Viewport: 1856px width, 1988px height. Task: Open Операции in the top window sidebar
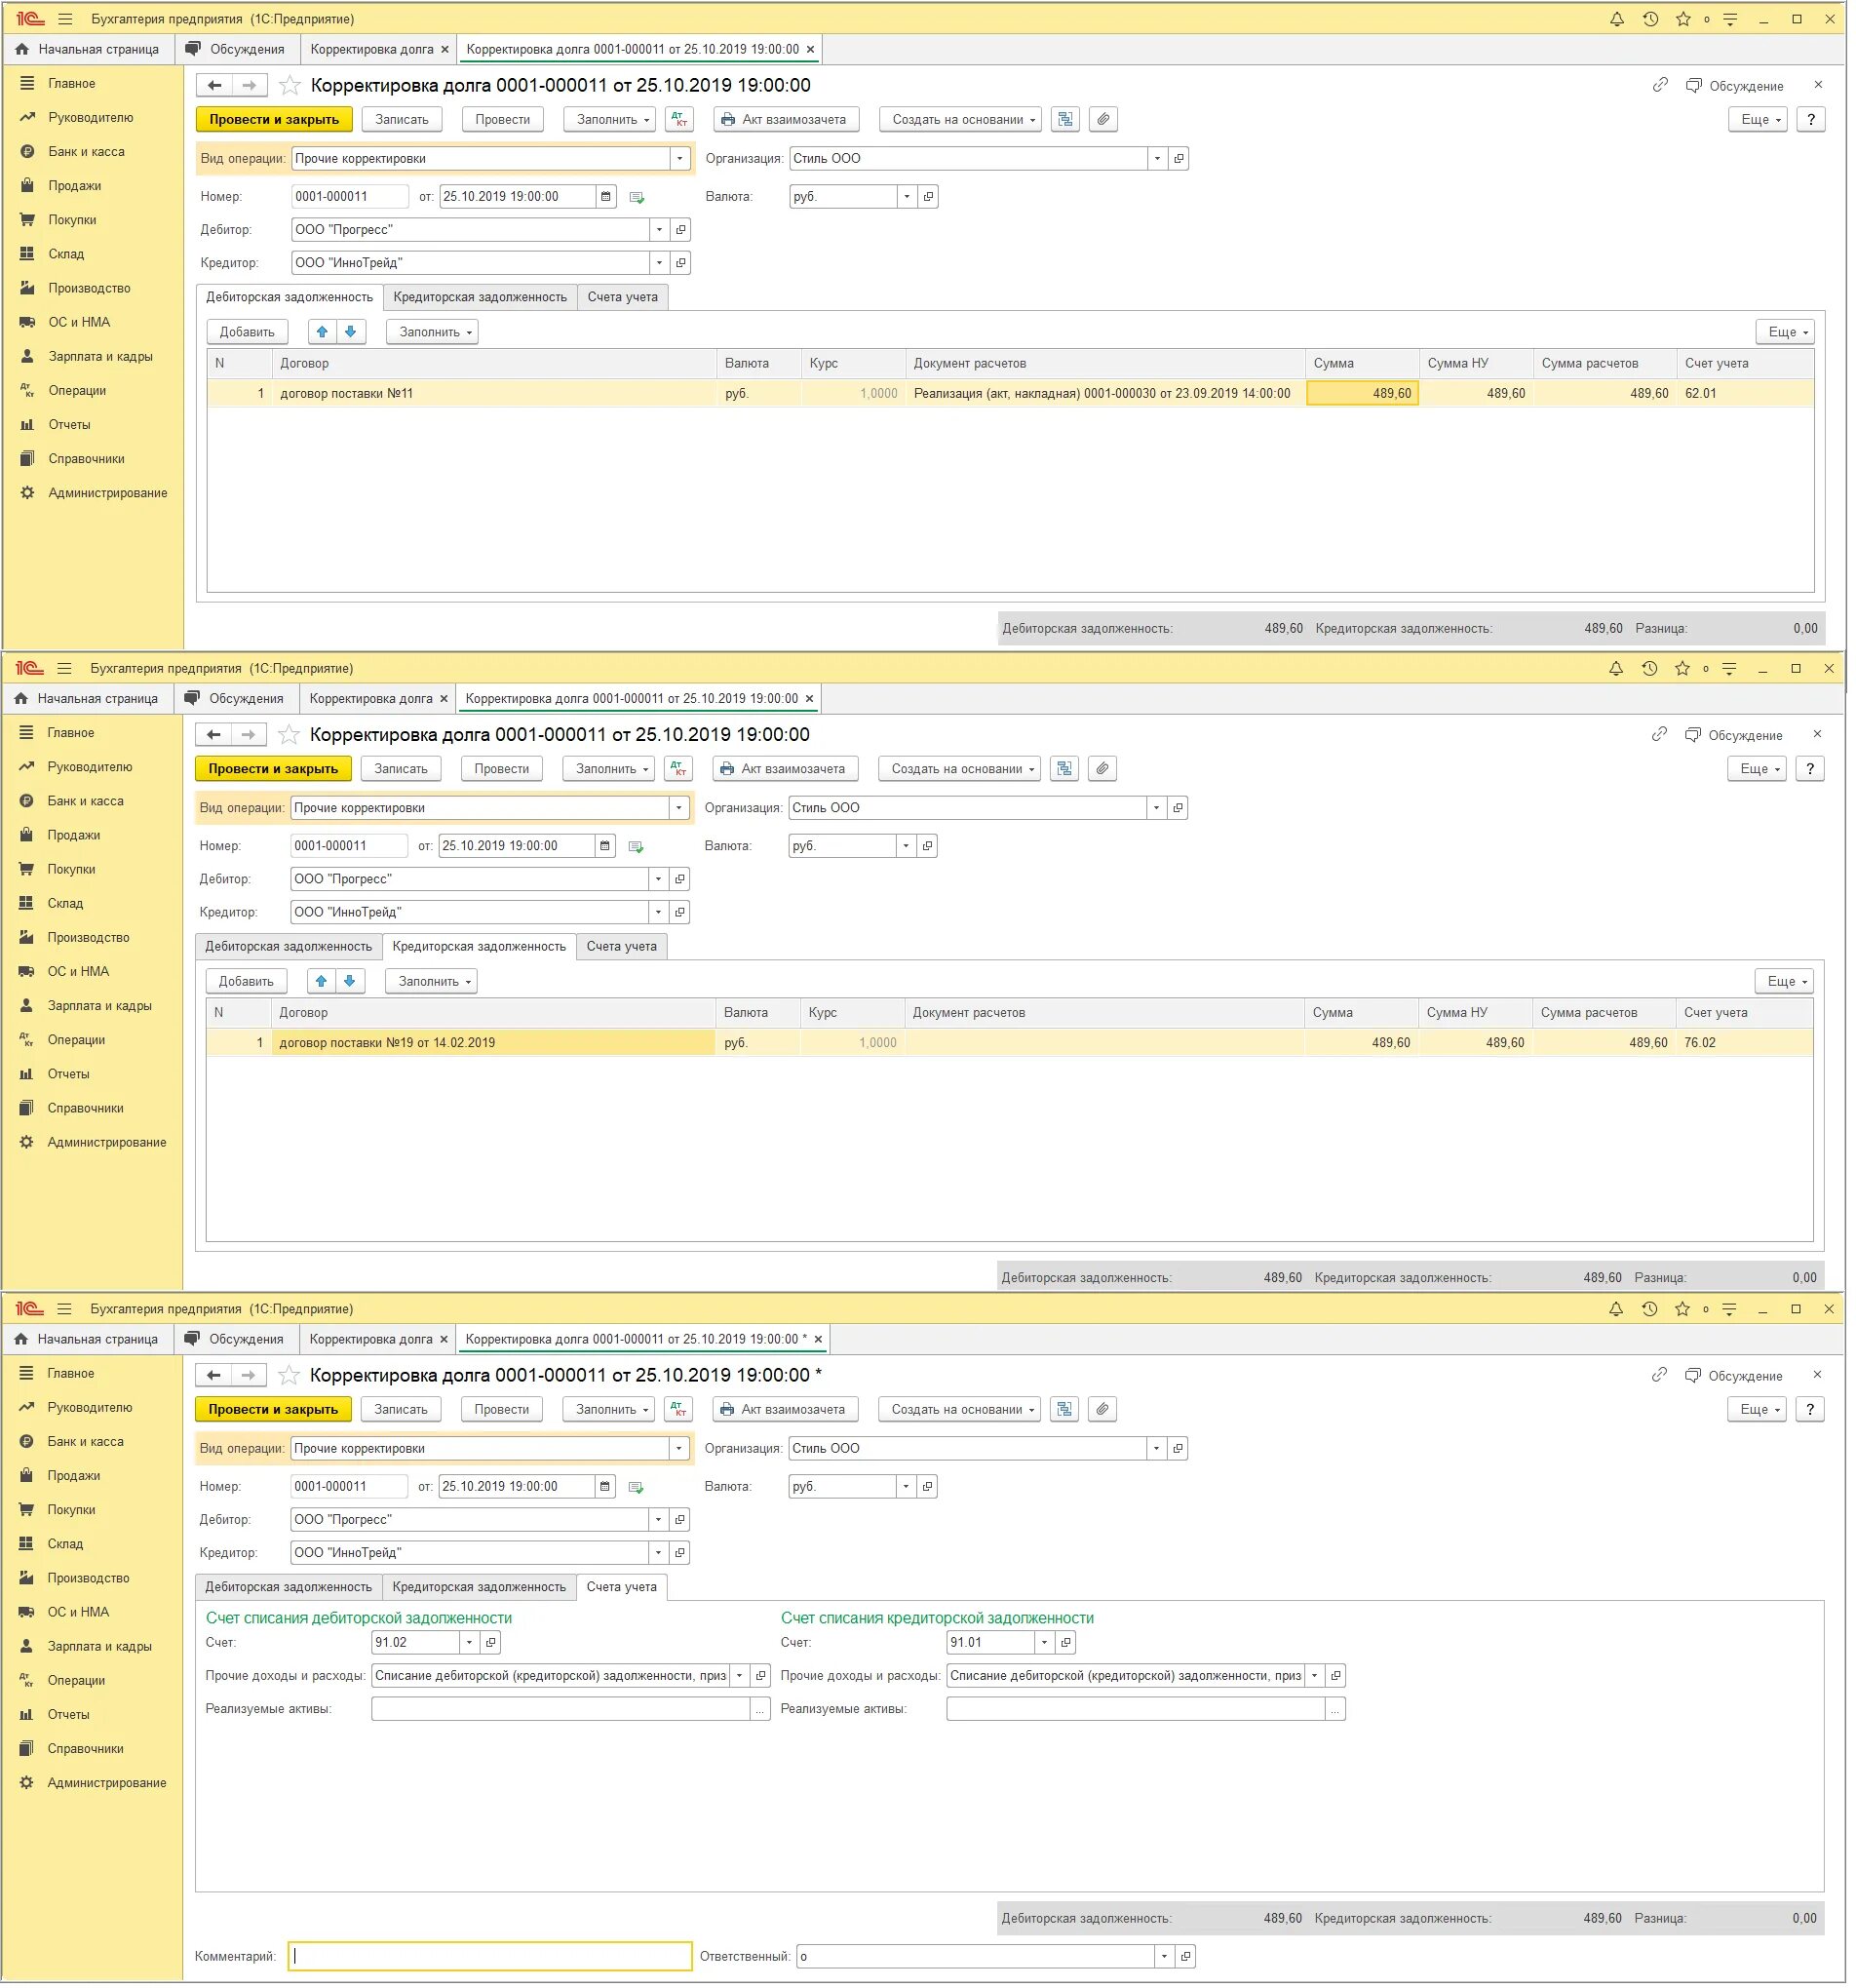[x=77, y=392]
